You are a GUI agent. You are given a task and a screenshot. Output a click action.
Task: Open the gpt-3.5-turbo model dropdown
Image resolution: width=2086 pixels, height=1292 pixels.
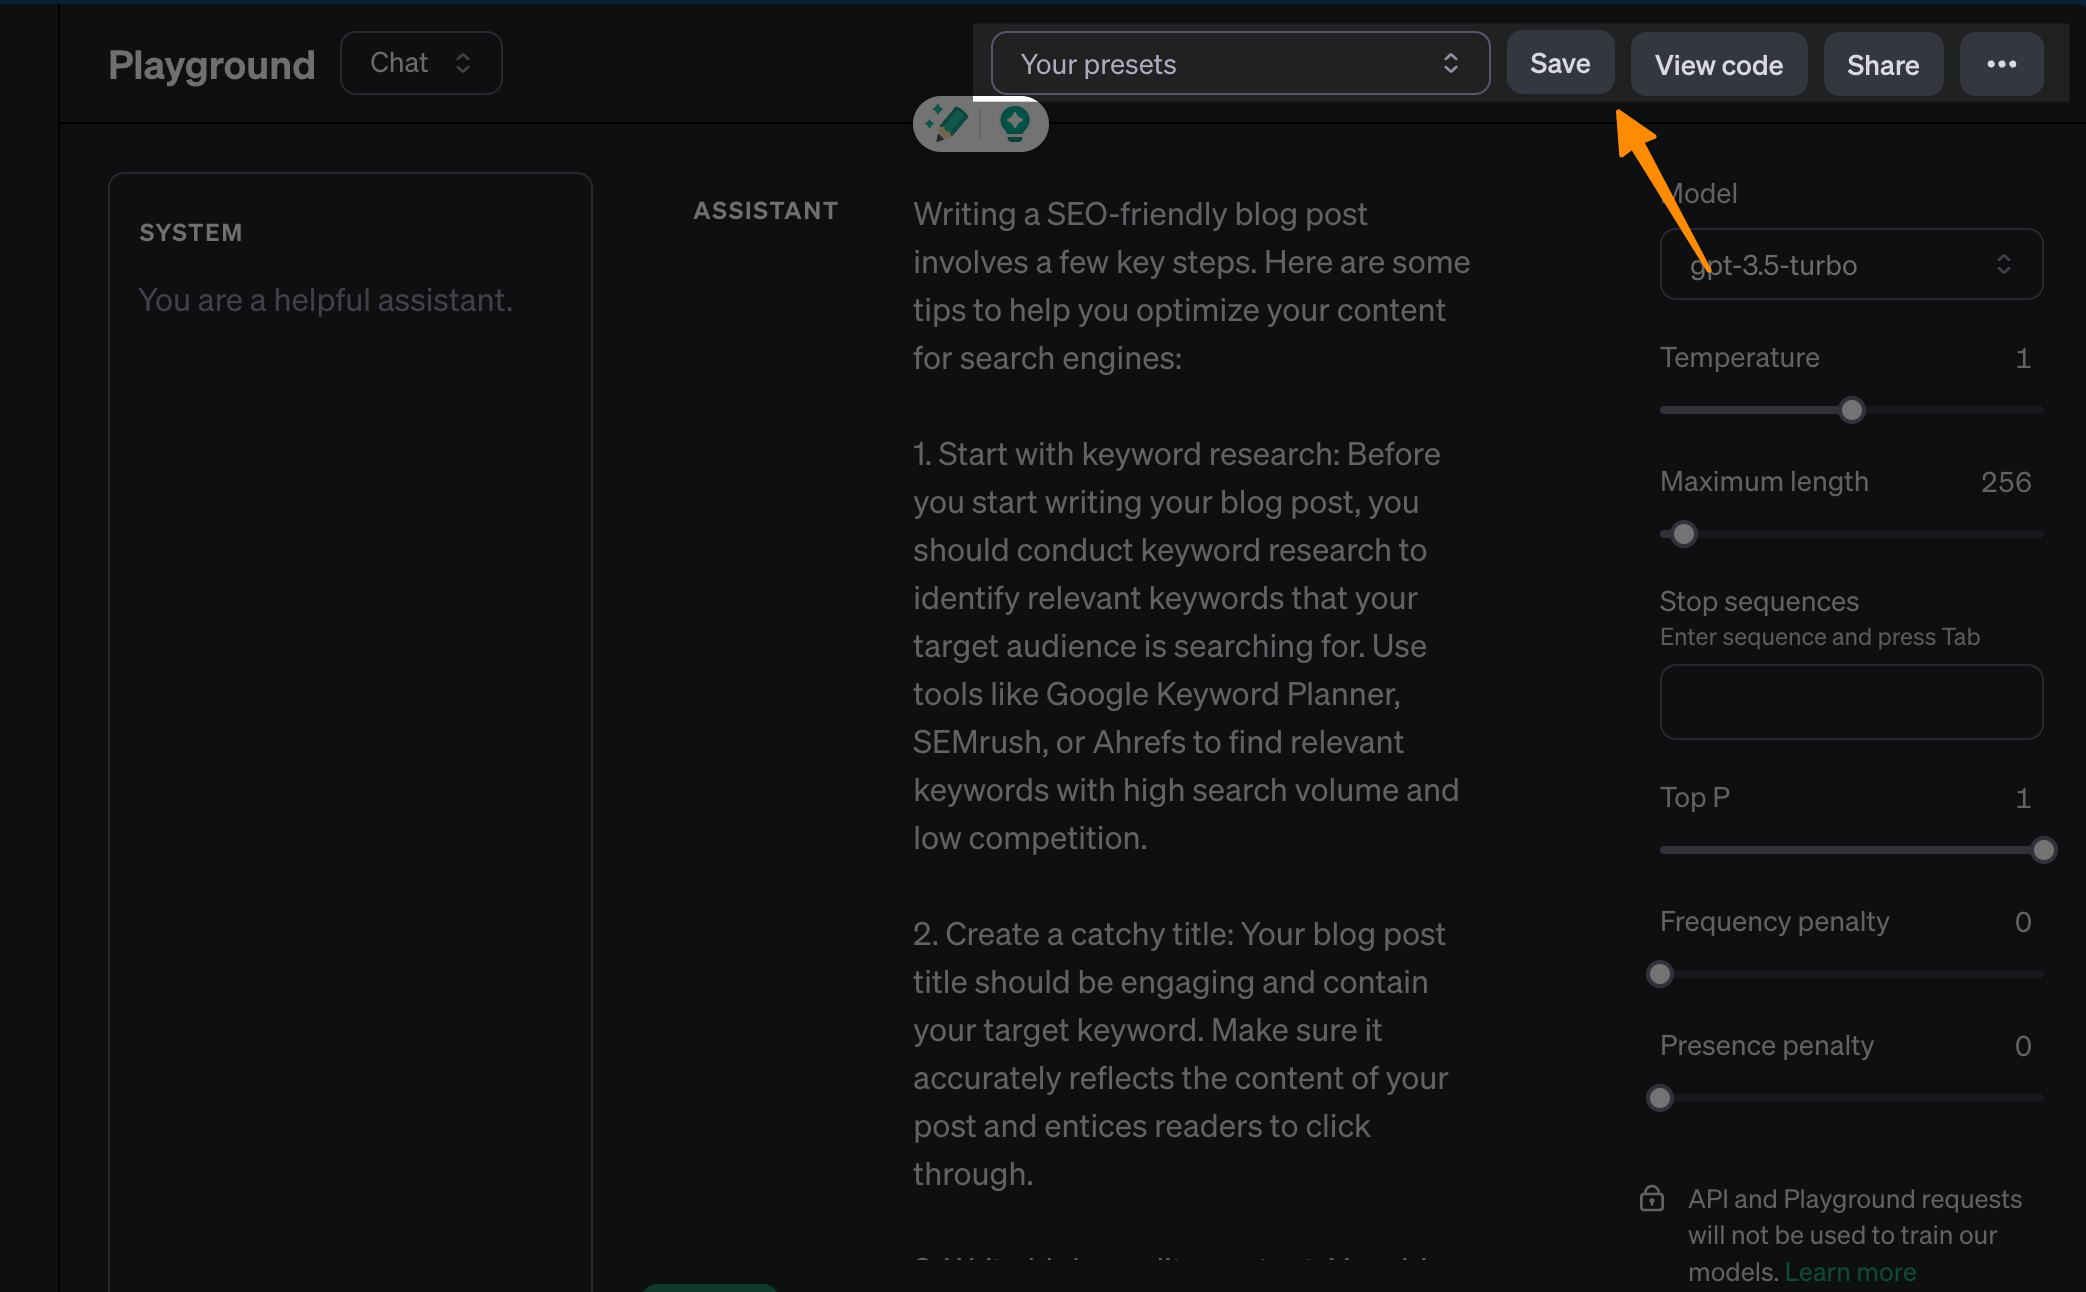(1850, 265)
